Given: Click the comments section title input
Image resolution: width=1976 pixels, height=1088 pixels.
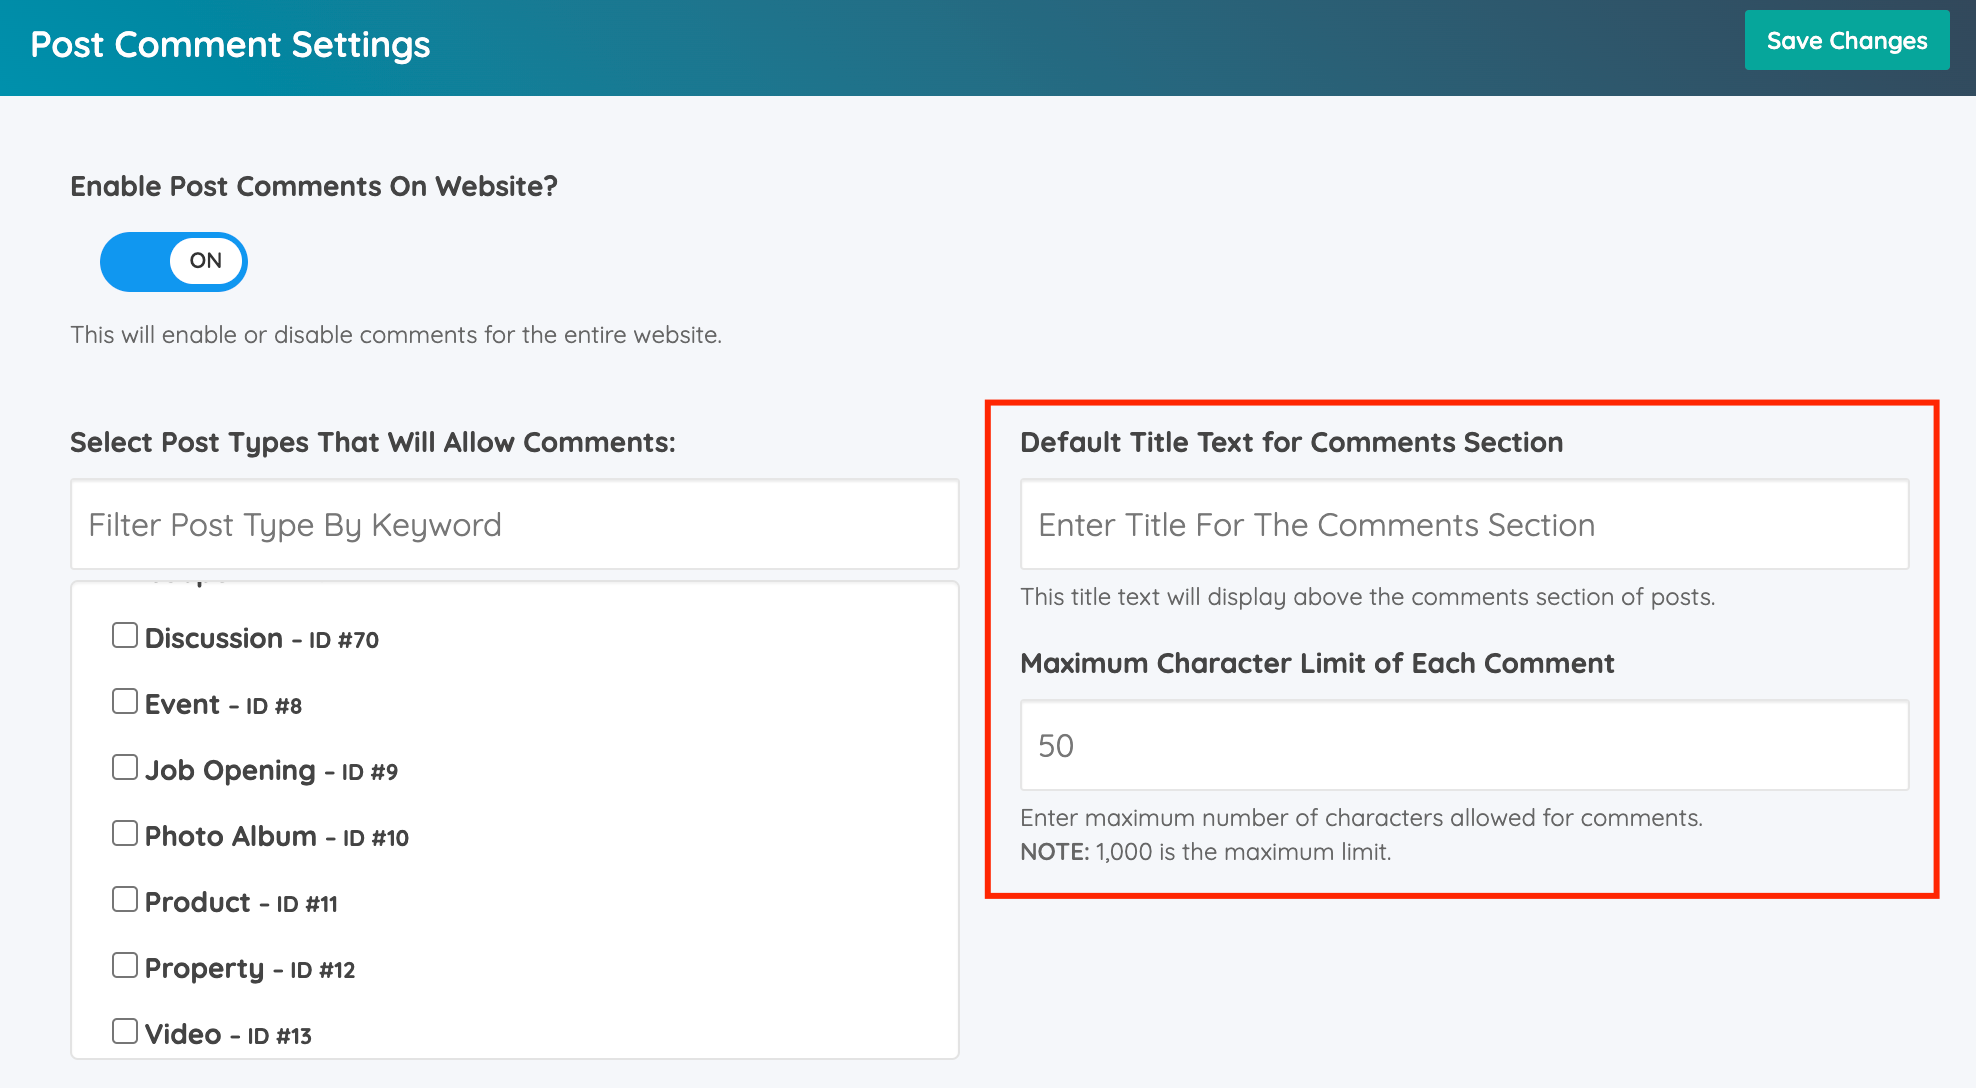Looking at the screenshot, I should [x=1463, y=525].
